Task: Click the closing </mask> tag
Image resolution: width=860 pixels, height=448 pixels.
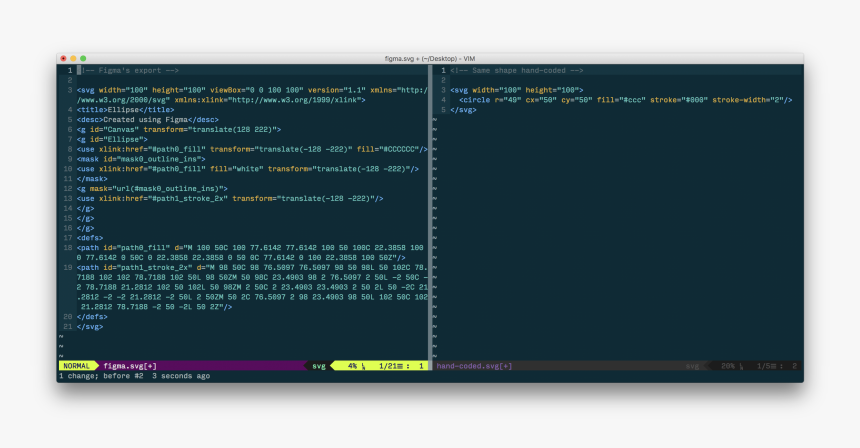Action: point(92,179)
